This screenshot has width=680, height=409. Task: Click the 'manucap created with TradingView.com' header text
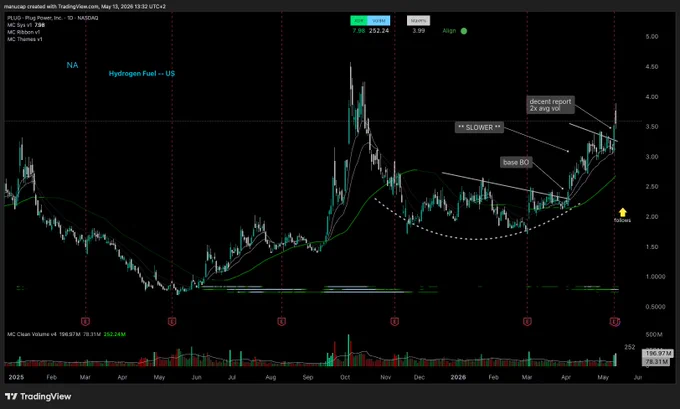pyautogui.click(x=52, y=7)
